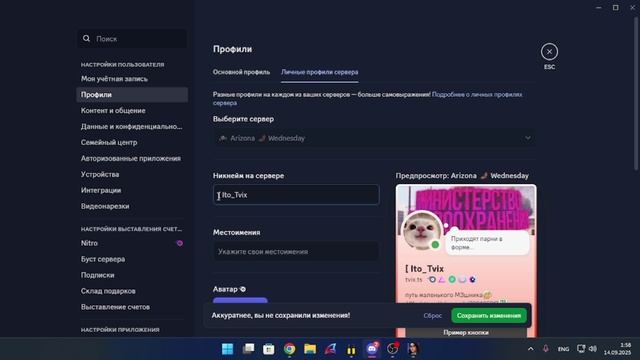The height and width of the screenshot is (360, 640).
Task: Click the white oval profile badge
Action: [x=462, y=280]
